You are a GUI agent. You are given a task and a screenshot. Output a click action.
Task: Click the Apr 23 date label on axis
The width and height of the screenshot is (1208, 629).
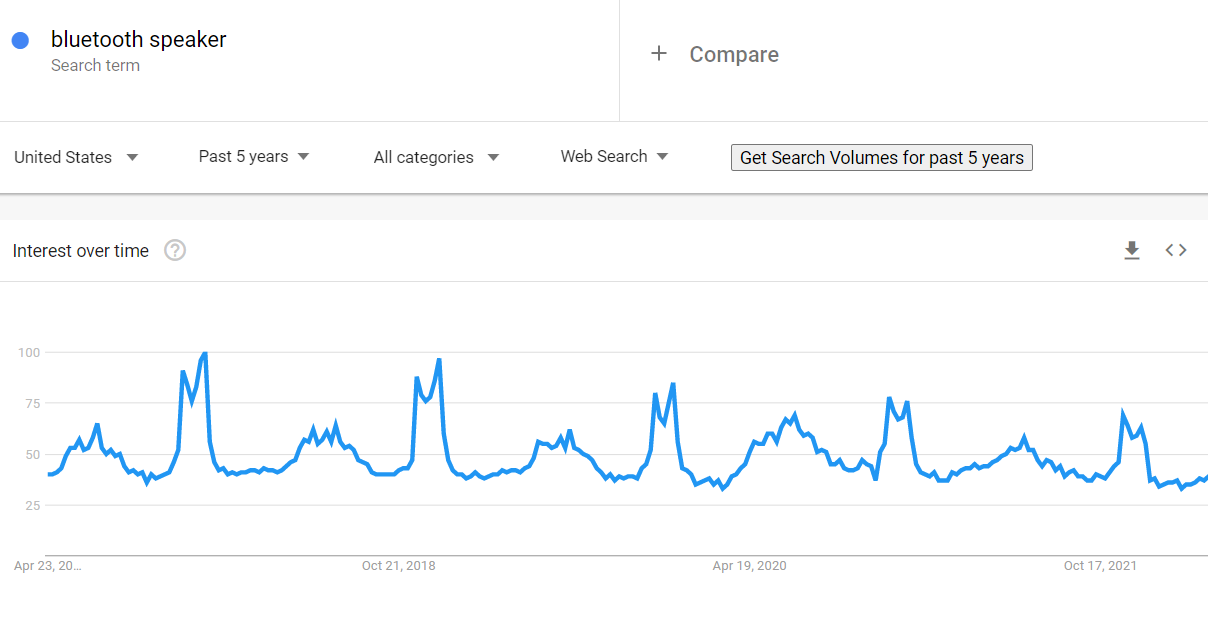point(48,566)
